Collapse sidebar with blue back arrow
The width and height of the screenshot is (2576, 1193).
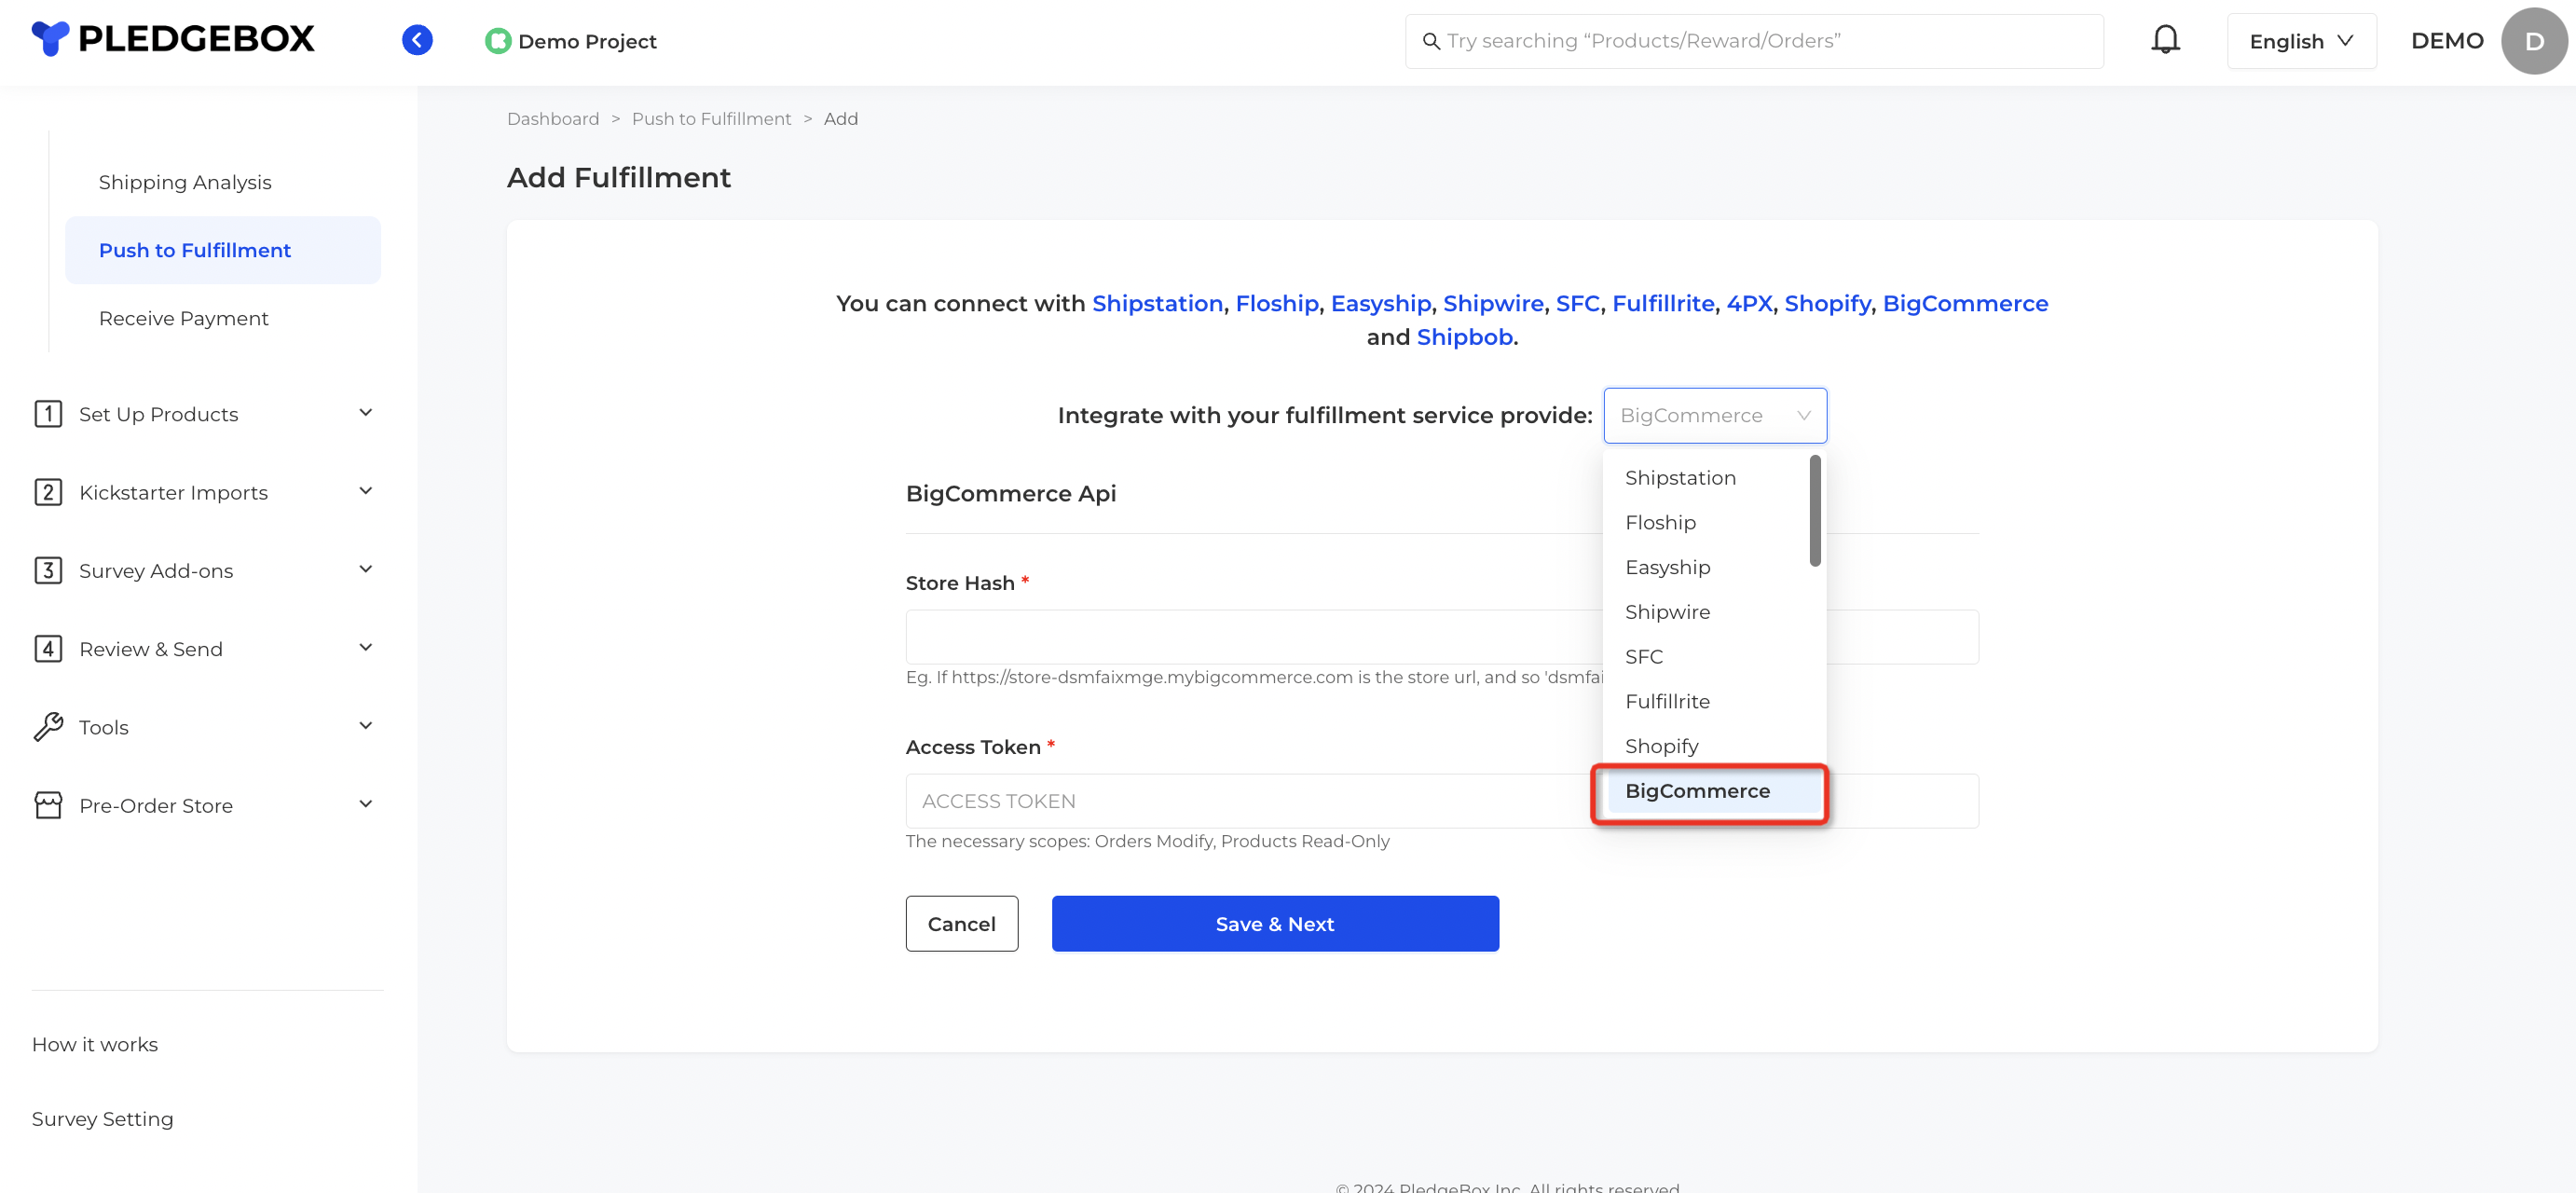417,40
